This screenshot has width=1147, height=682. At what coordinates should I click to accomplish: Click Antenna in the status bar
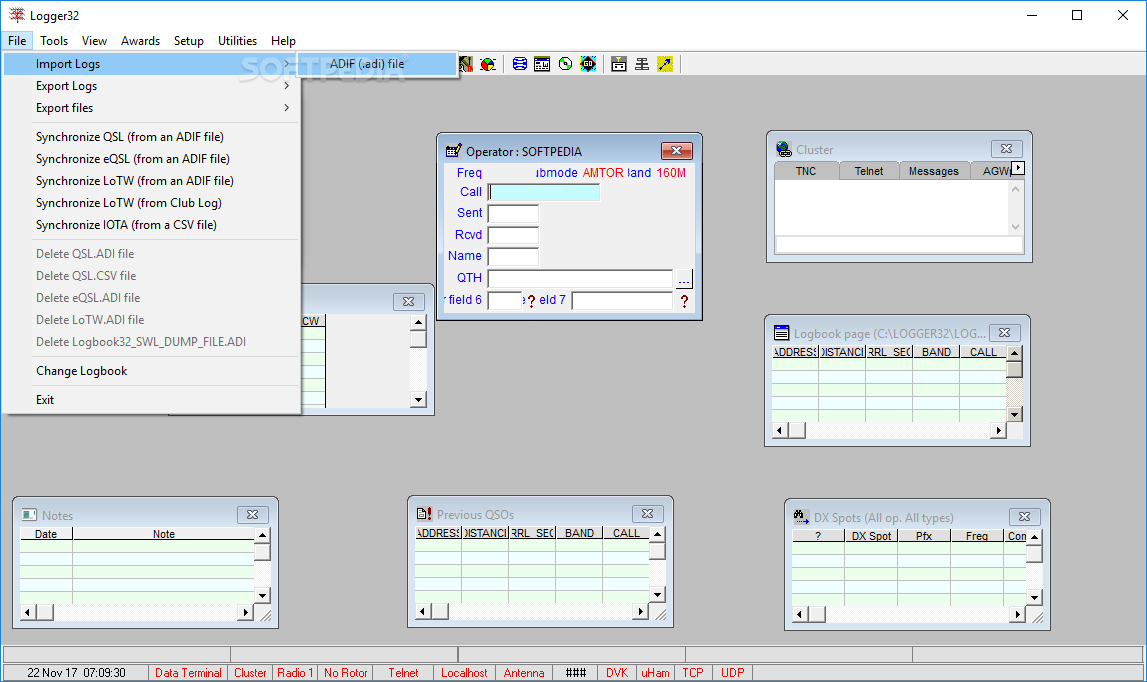524,672
